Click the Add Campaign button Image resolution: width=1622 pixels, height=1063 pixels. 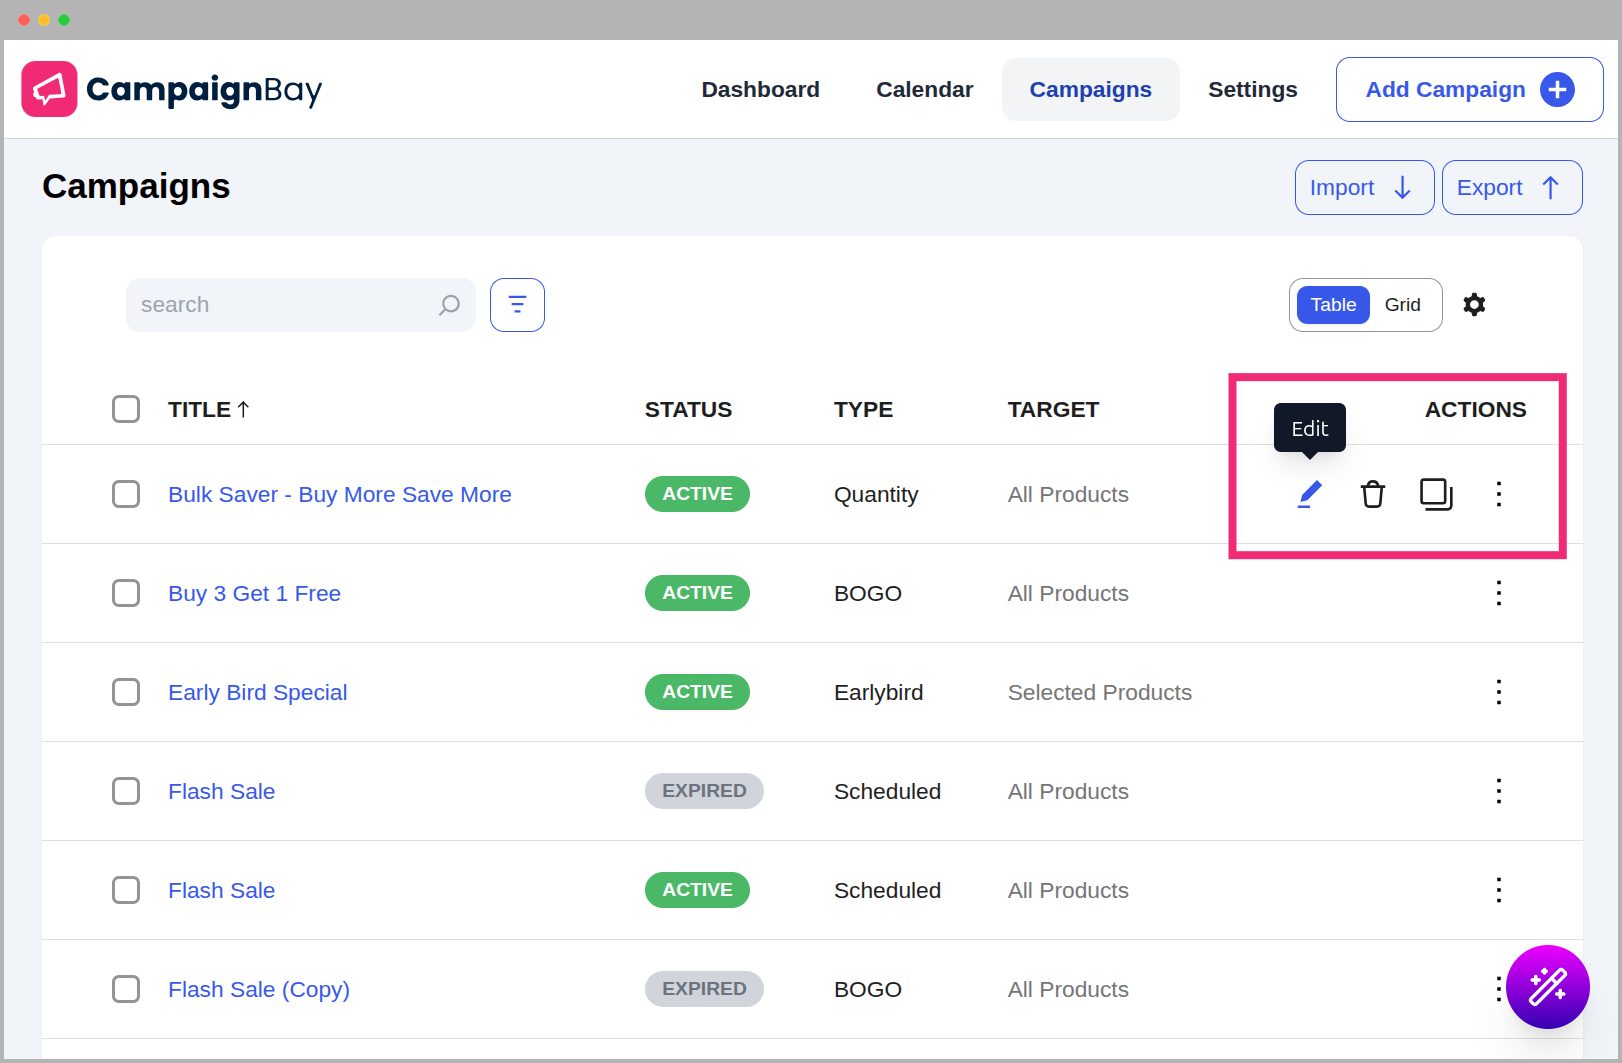1469,90
